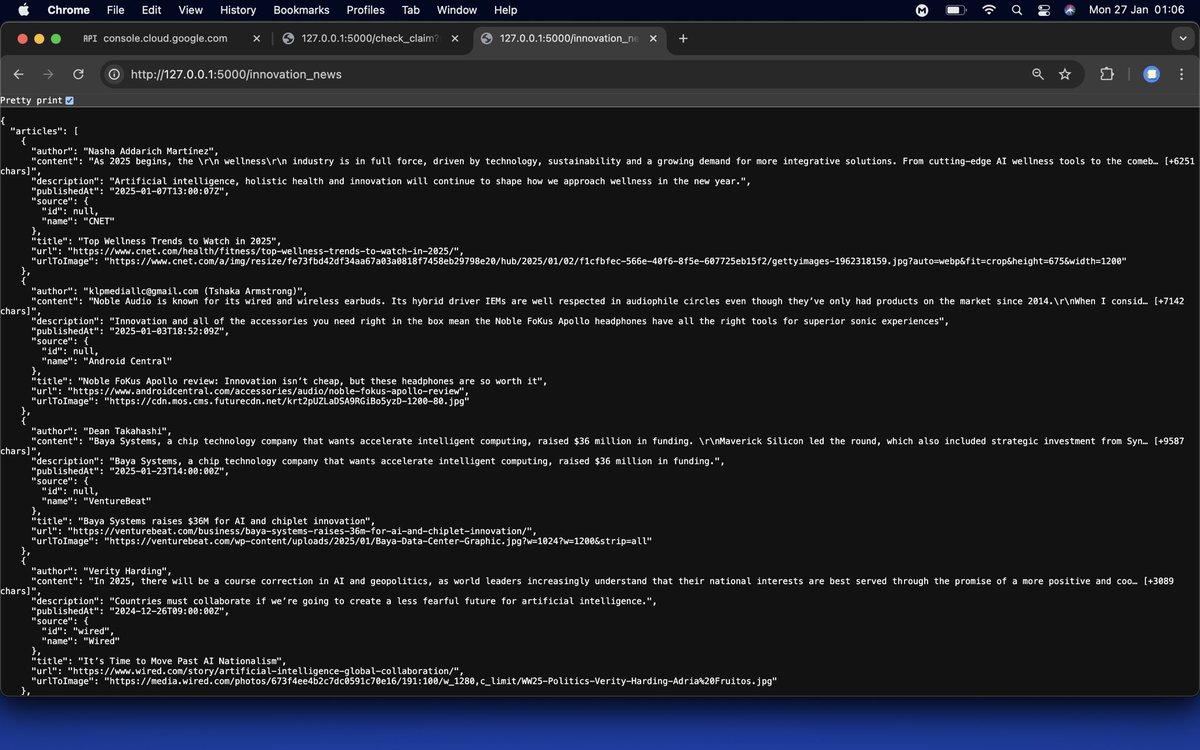Viewport: 1200px width, 750px height.
Task: Open the View menu
Action: (x=190, y=10)
